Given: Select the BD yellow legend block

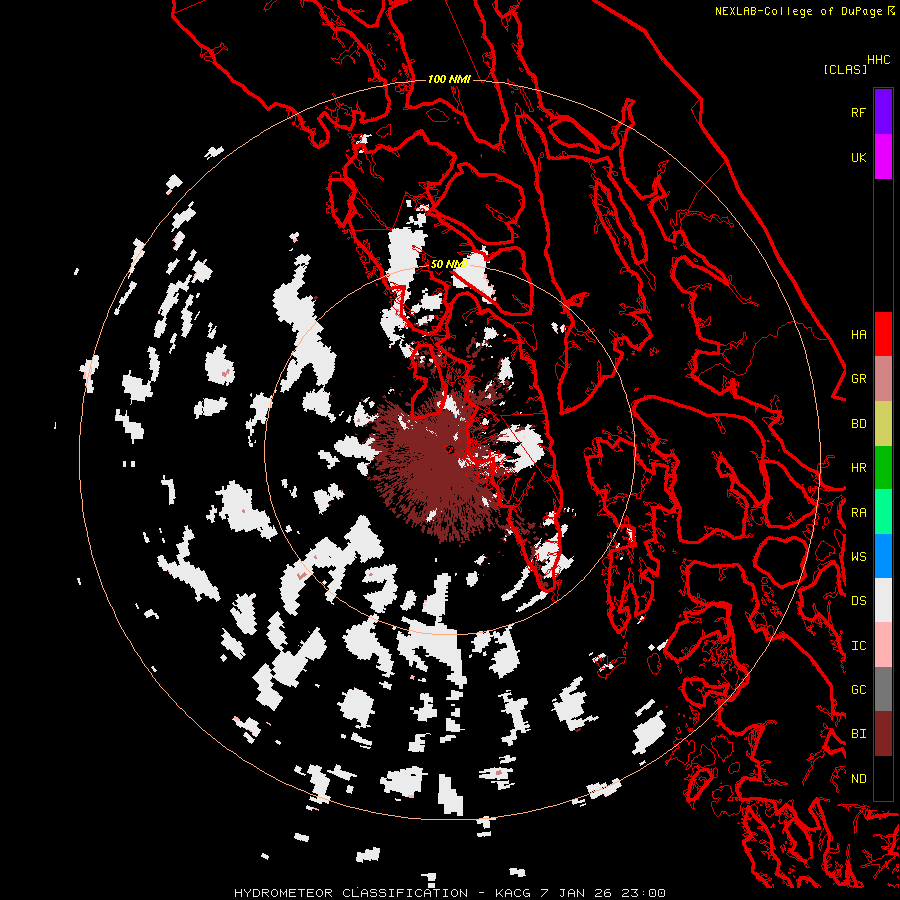Looking at the screenshot, I should (x=883, y=423).
